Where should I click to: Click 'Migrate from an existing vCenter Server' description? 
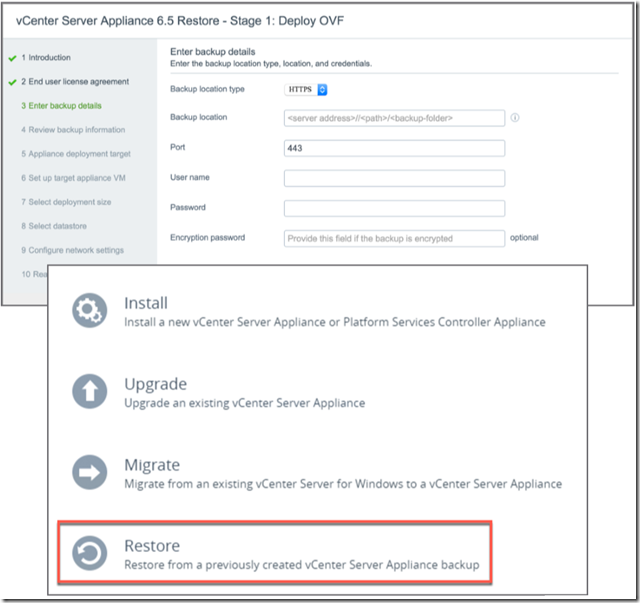(x=343, y=484)
